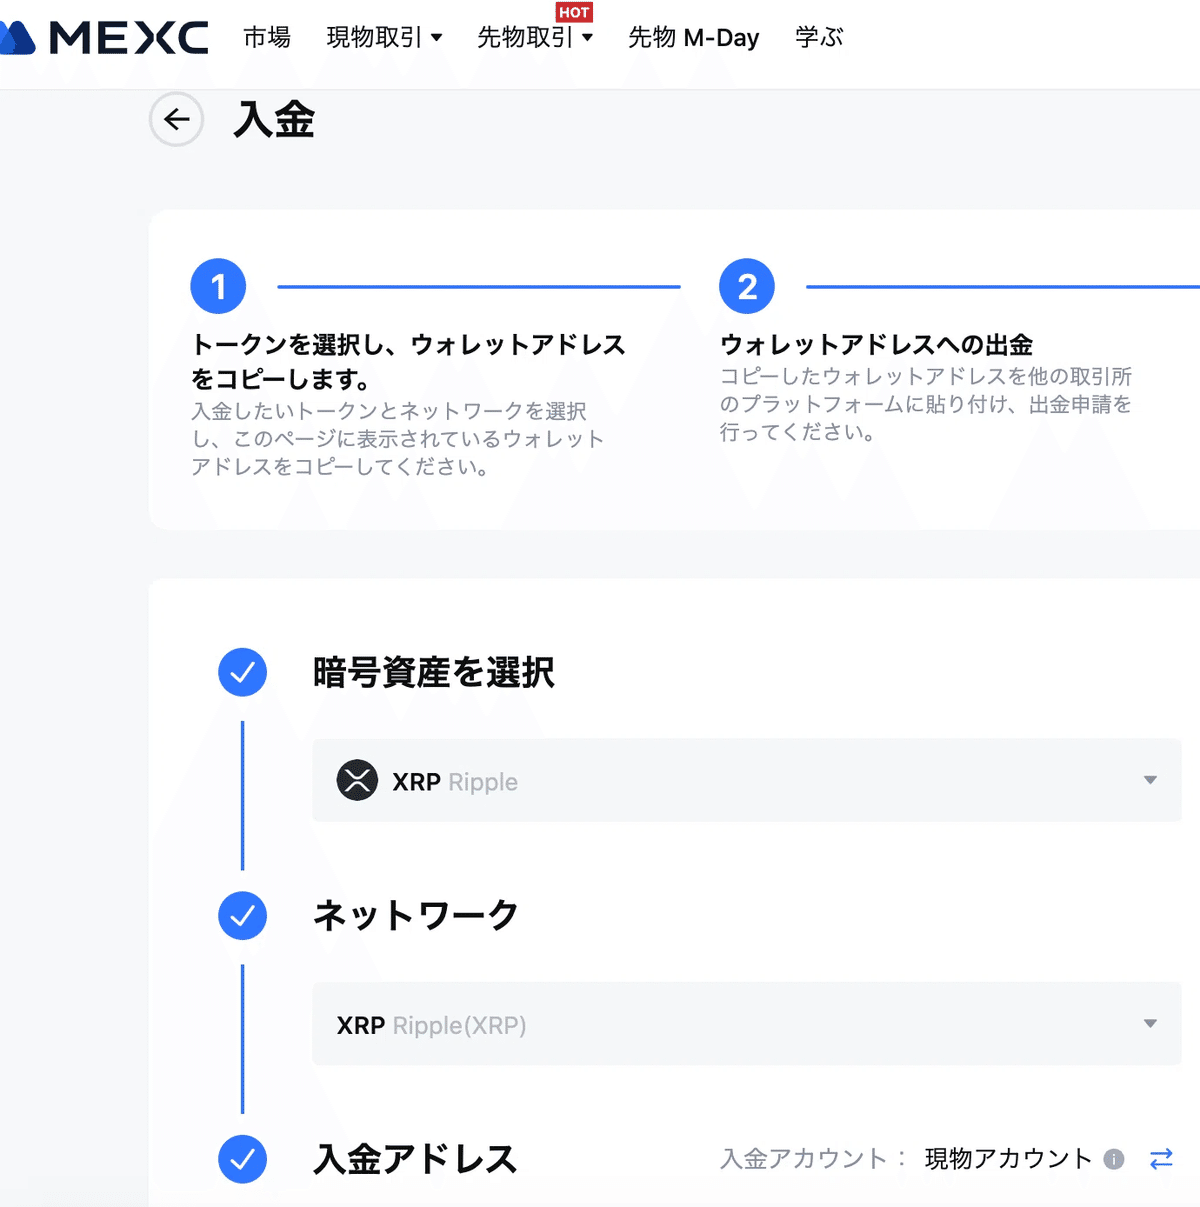Click the step 1 circle indicator

point(218,285)
